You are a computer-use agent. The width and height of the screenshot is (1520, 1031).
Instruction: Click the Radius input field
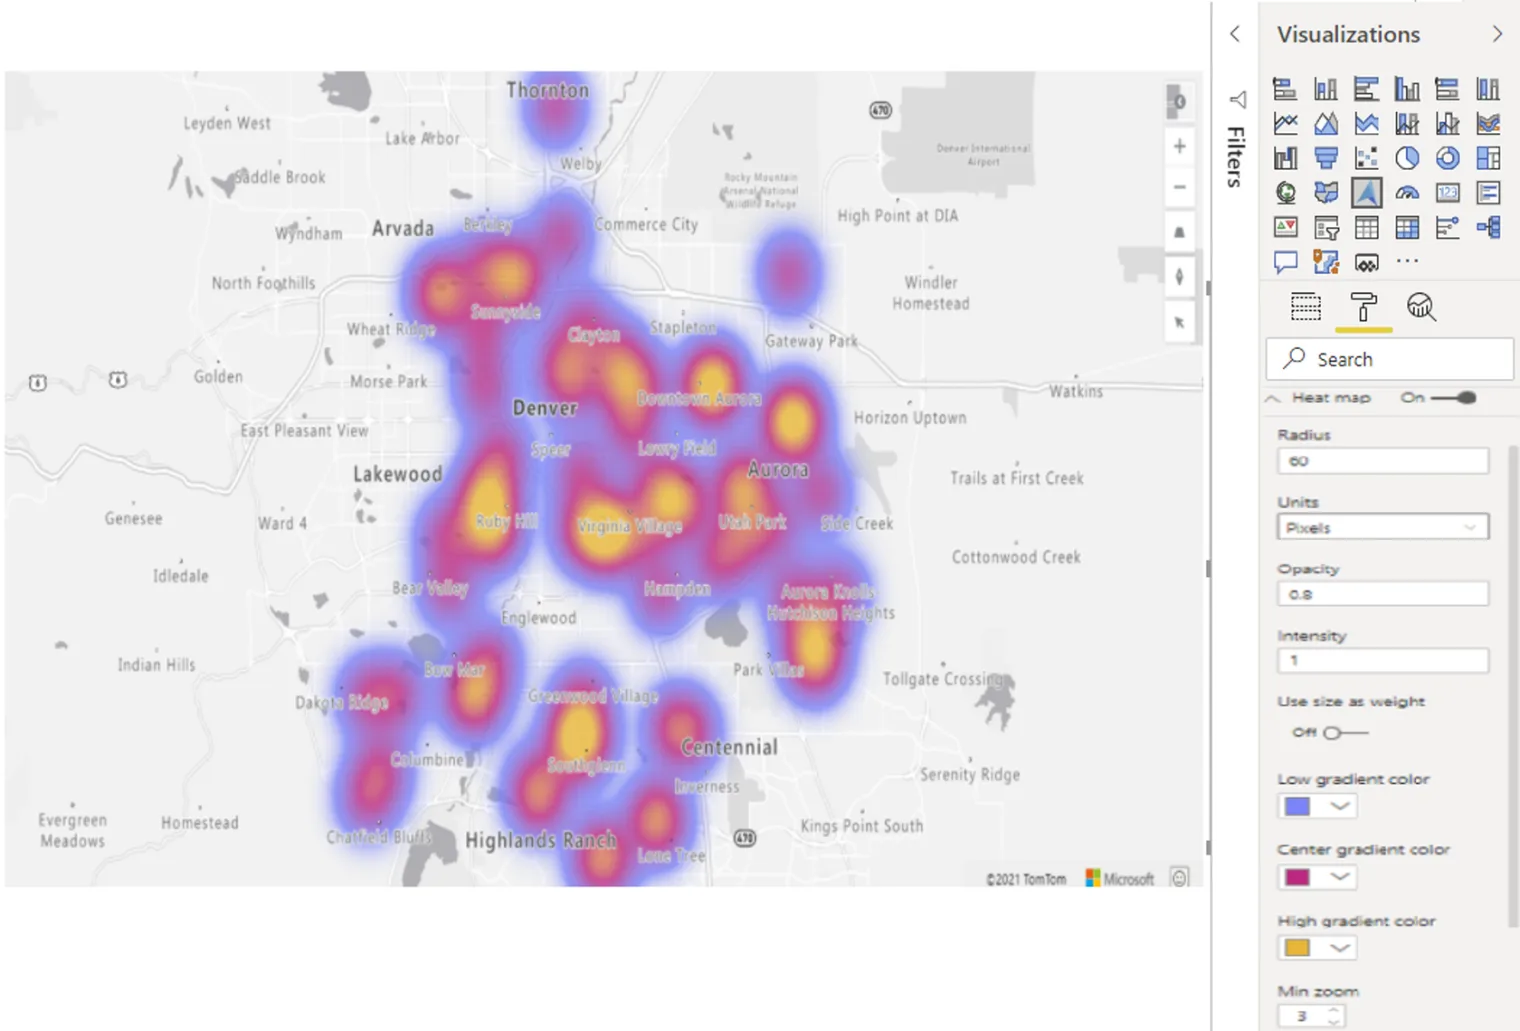click(x=1383, y=461)
